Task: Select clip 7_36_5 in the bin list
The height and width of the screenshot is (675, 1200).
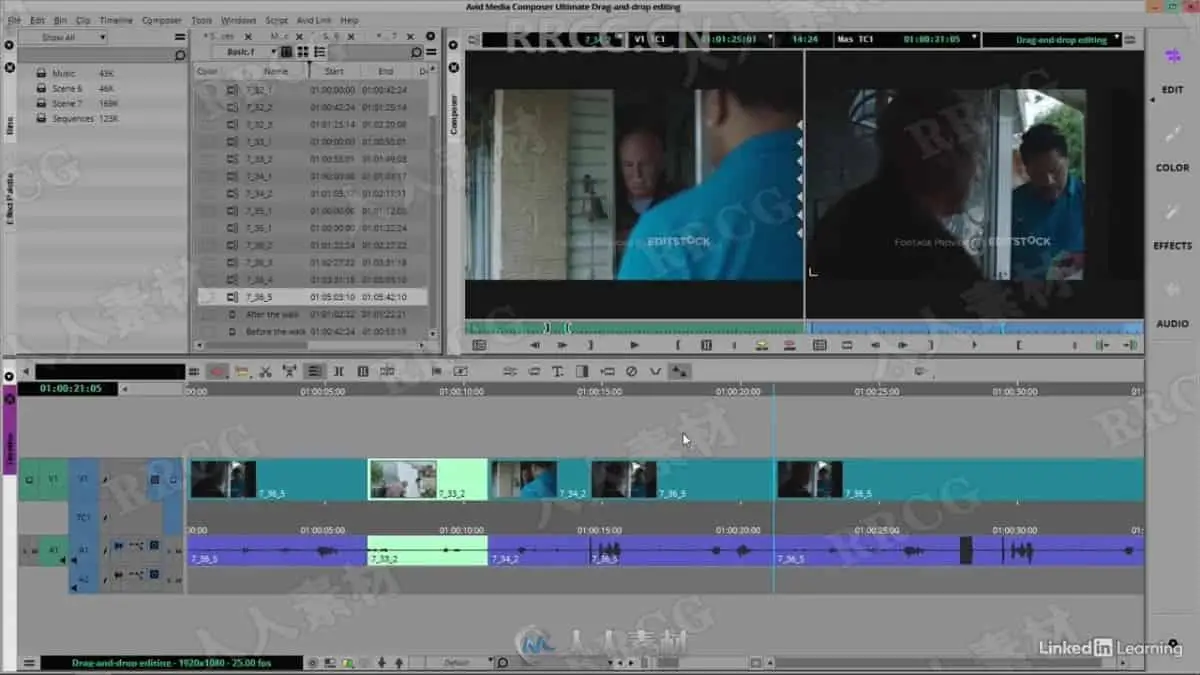Action: (312, 297)
